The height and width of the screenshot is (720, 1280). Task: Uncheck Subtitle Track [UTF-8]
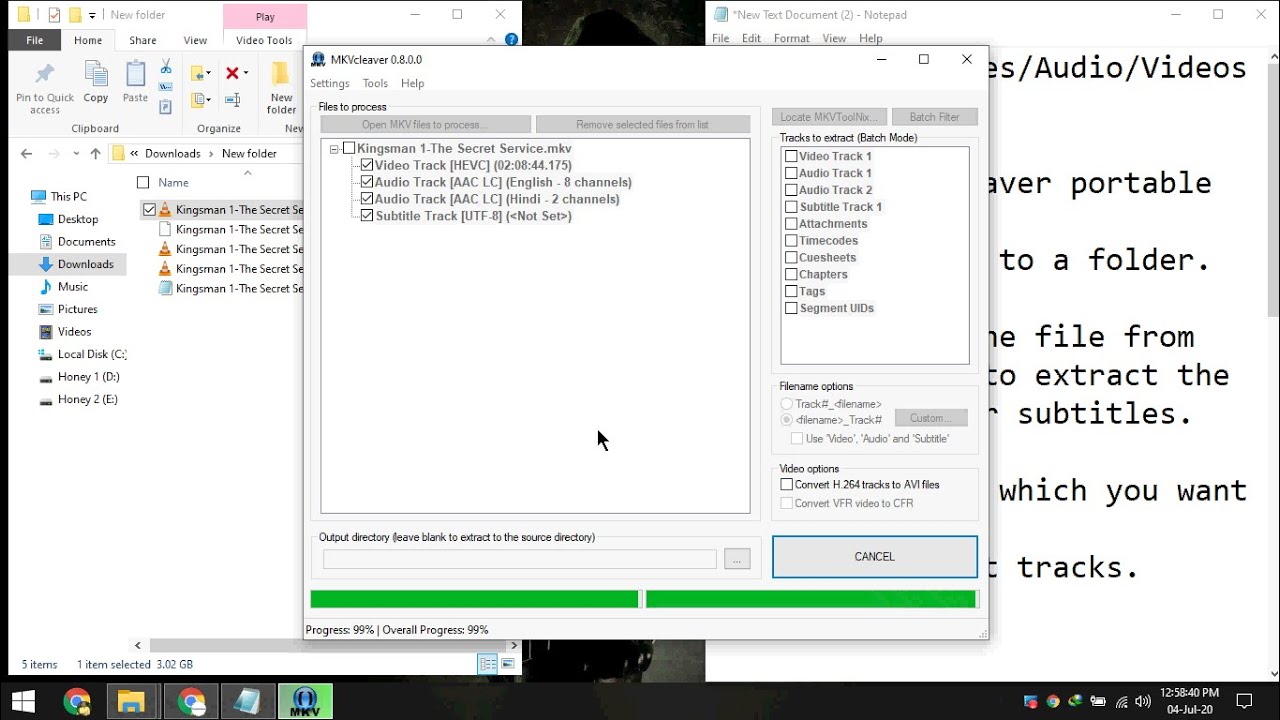click(x=367, y=216)
